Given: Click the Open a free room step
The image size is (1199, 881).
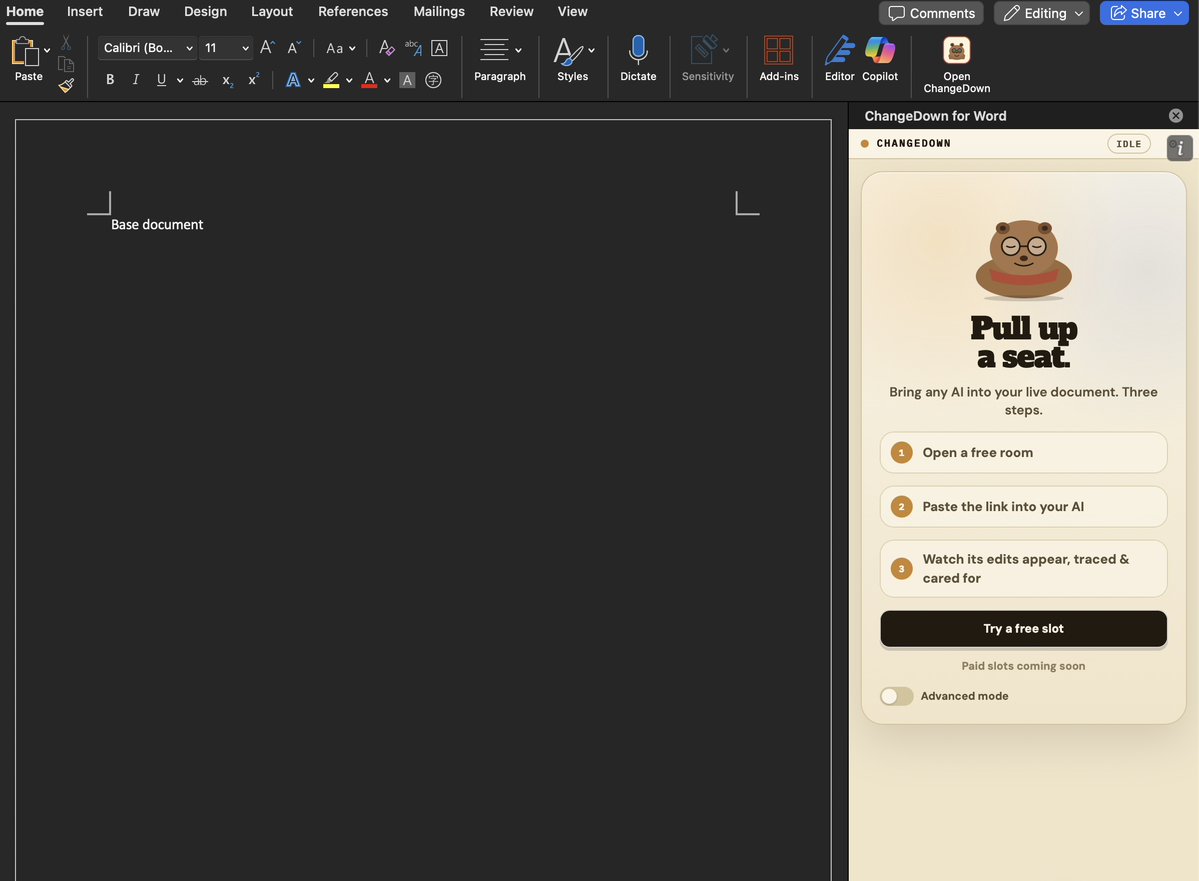Looking at the screenshot, I should tap(1023, 453).
